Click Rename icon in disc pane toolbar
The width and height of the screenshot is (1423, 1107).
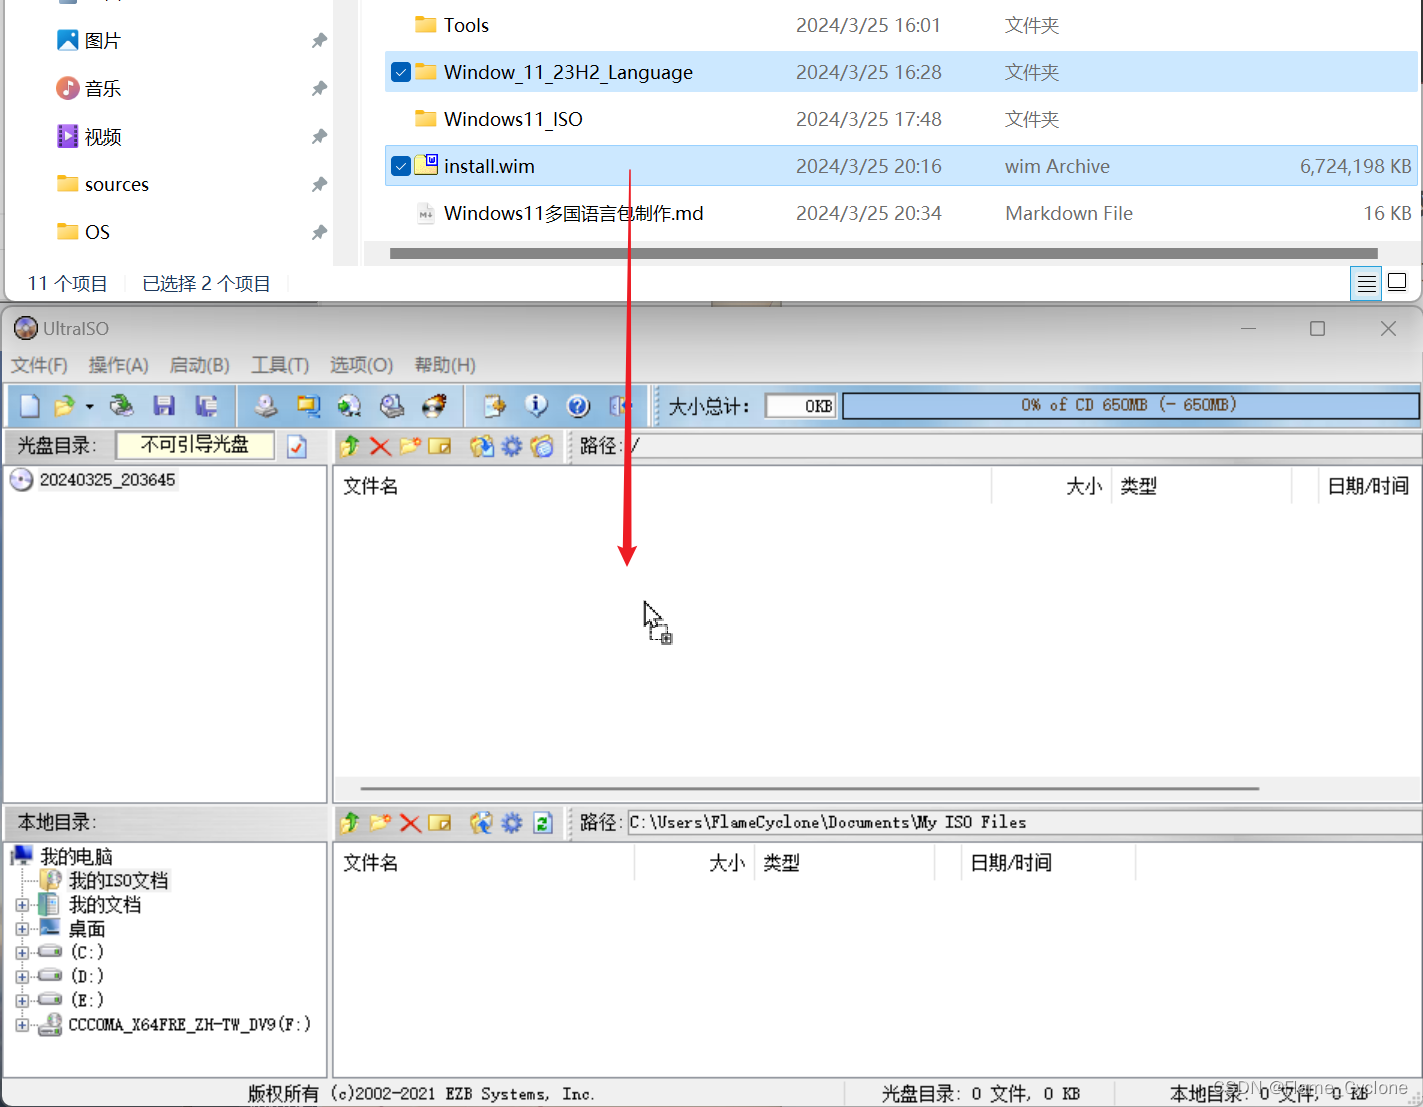(x=440, y=446)
